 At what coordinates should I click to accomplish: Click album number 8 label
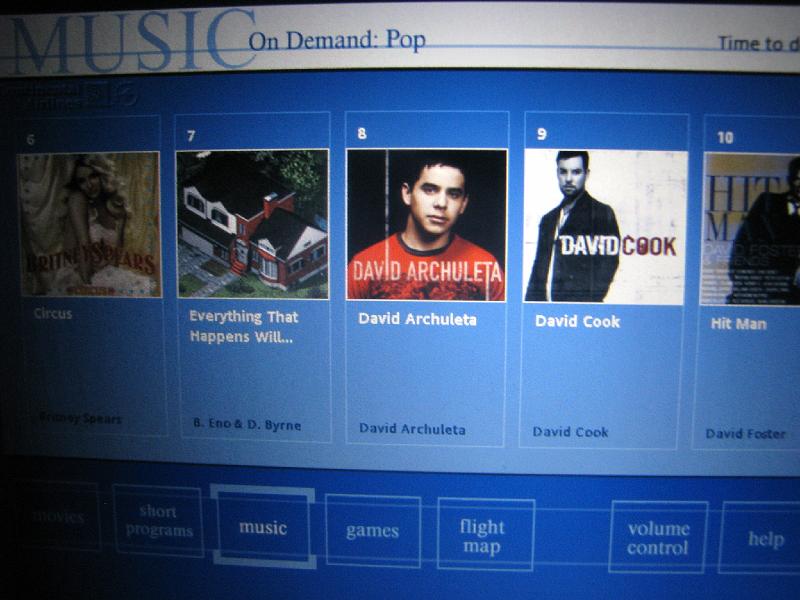pos(362,133)
